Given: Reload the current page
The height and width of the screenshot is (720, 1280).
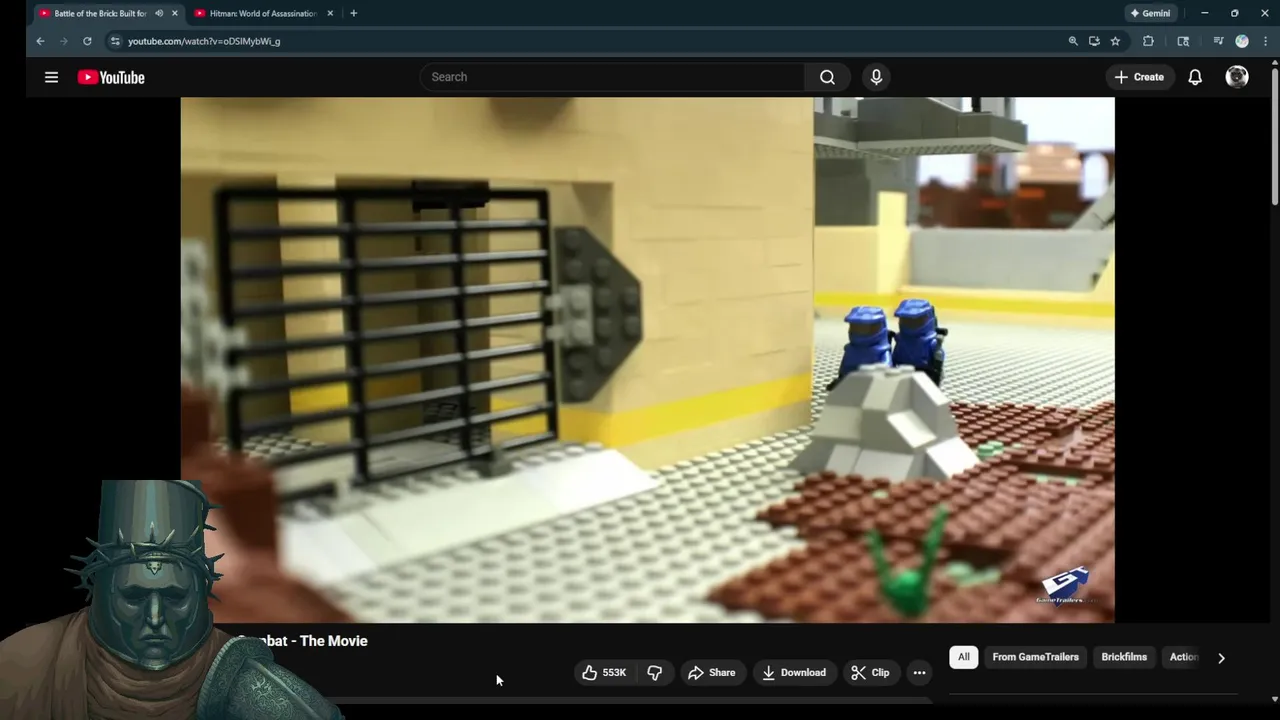Looking at the screenshot, I should click(87, 41).
